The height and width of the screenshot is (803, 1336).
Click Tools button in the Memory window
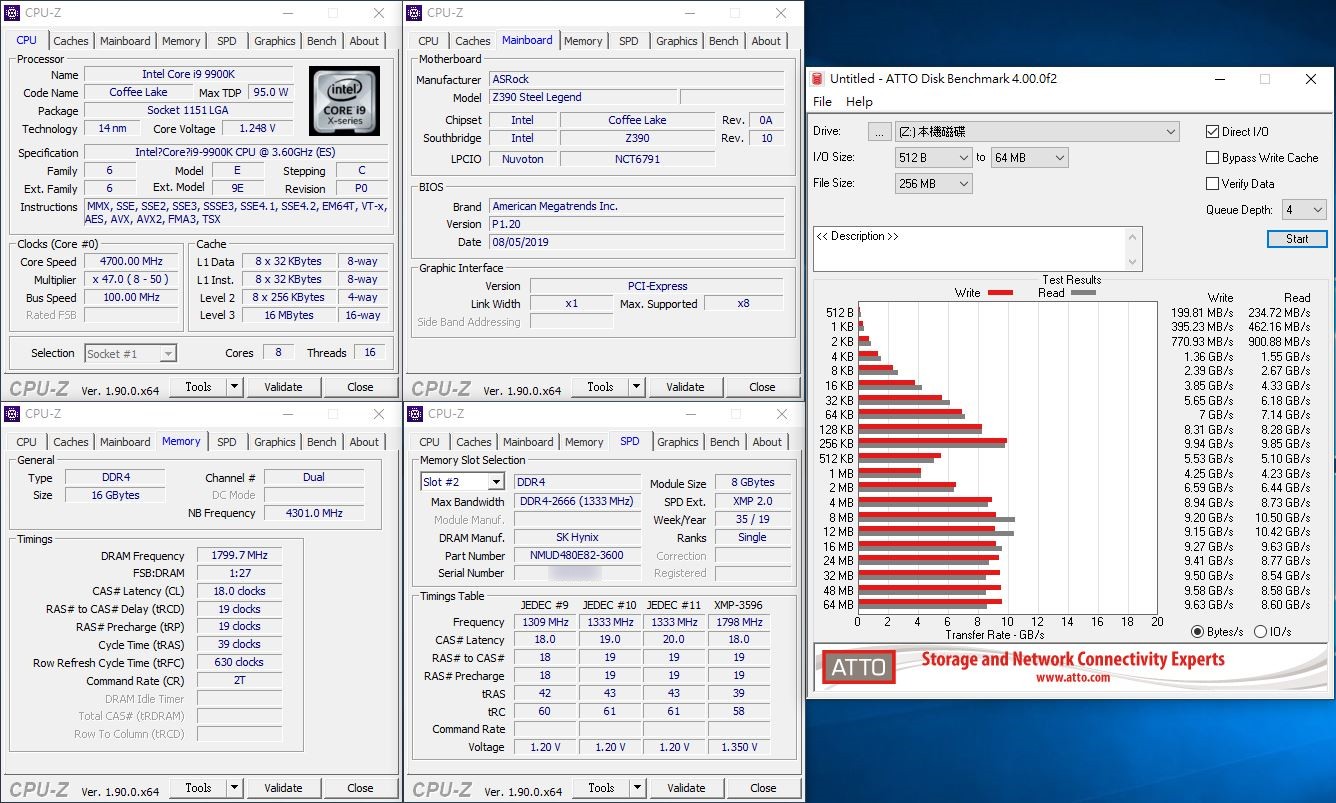point(198,788)
